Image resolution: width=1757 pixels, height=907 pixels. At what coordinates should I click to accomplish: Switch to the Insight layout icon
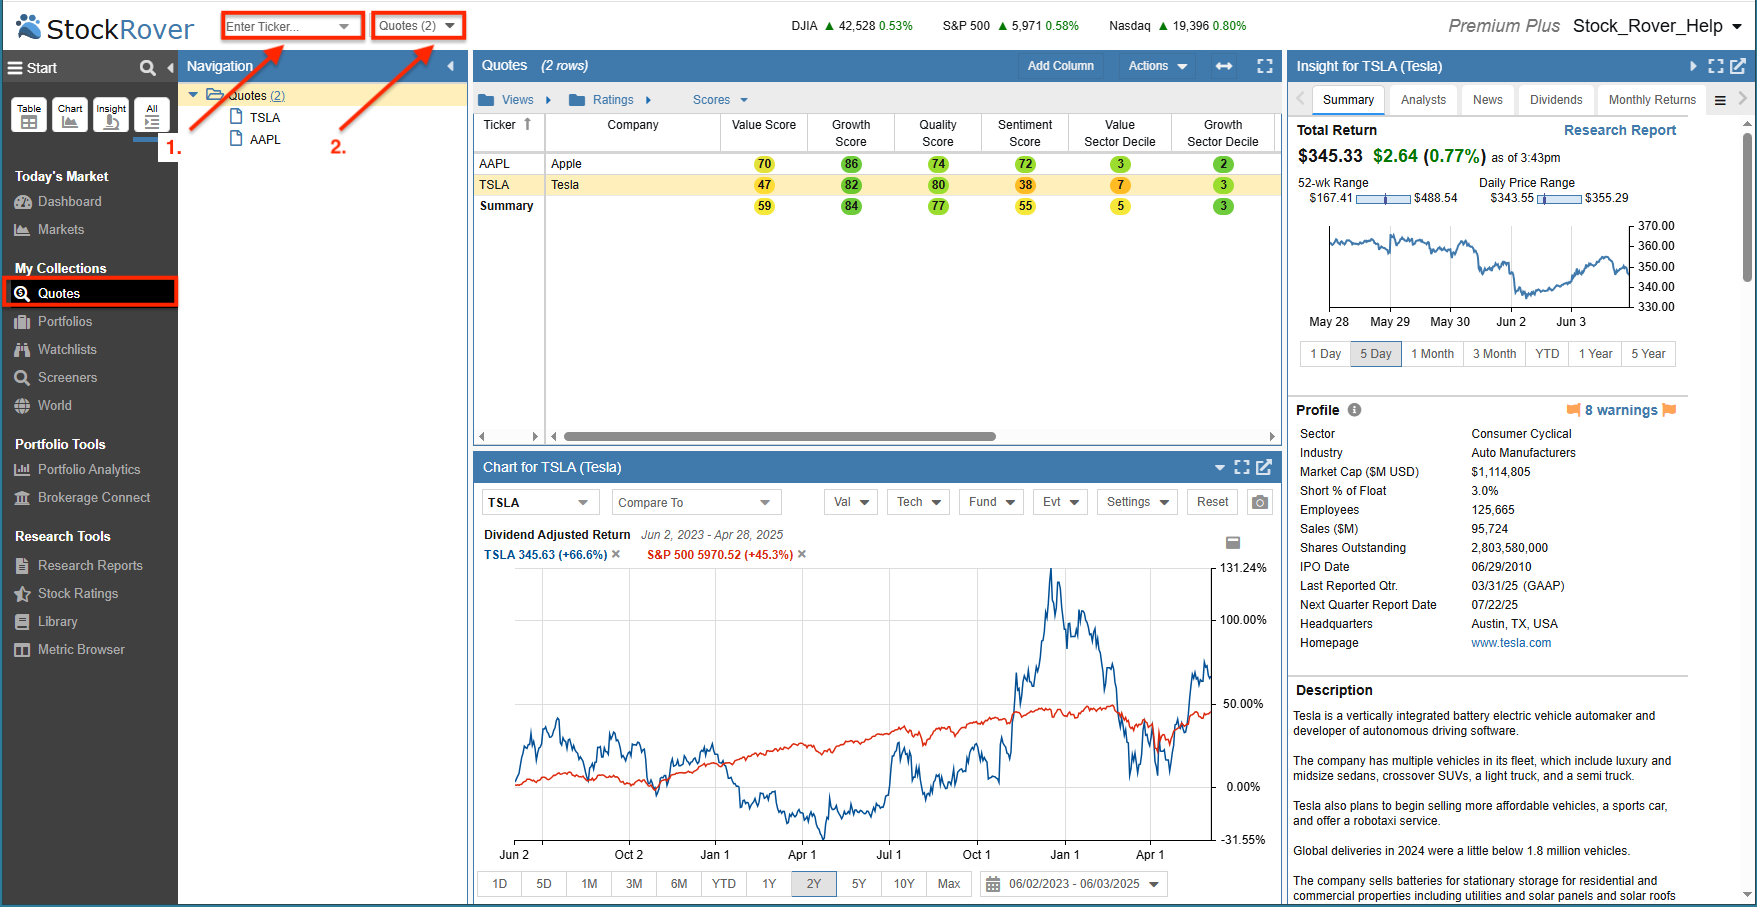pyautogui.click(x=111, y=115)
